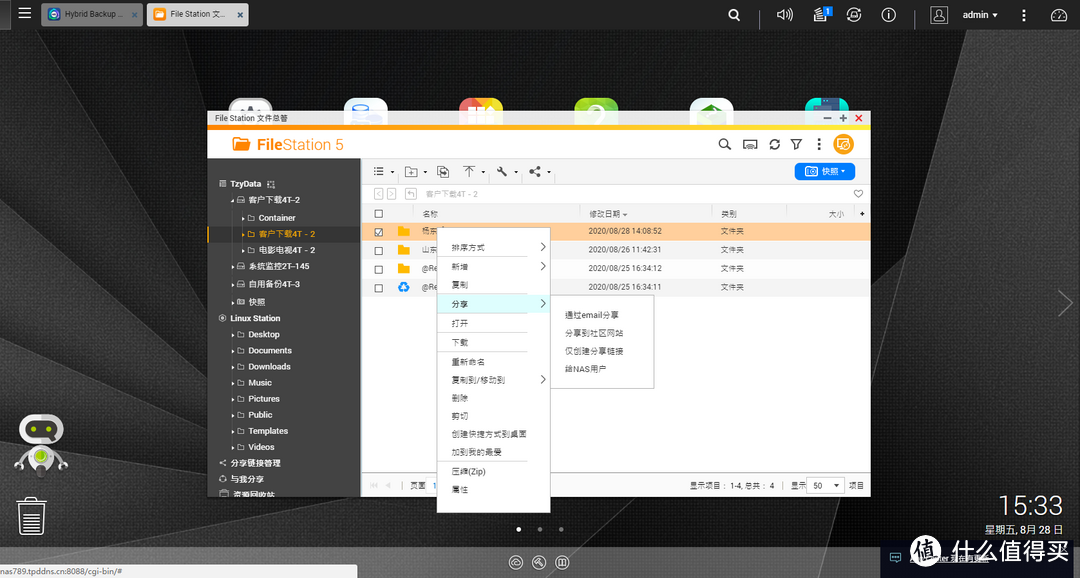Go up to the parent folder
Image resolution: width=1080 pixels, height=578 pixels.
[x=411, y=194]
